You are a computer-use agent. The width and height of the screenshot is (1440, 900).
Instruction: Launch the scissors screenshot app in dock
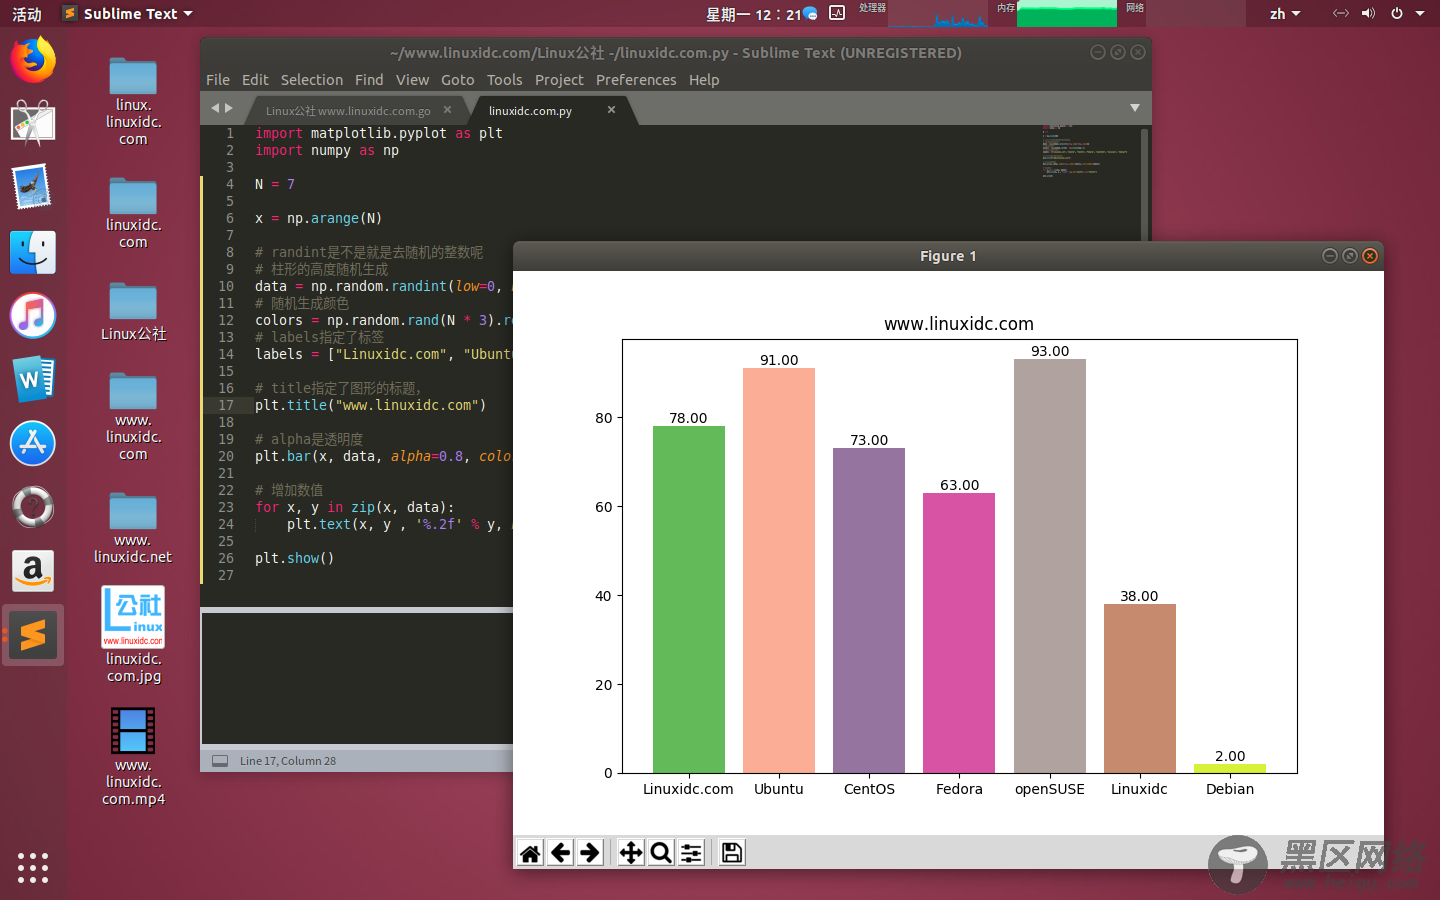pyautogui.click(x=33, y=124)
